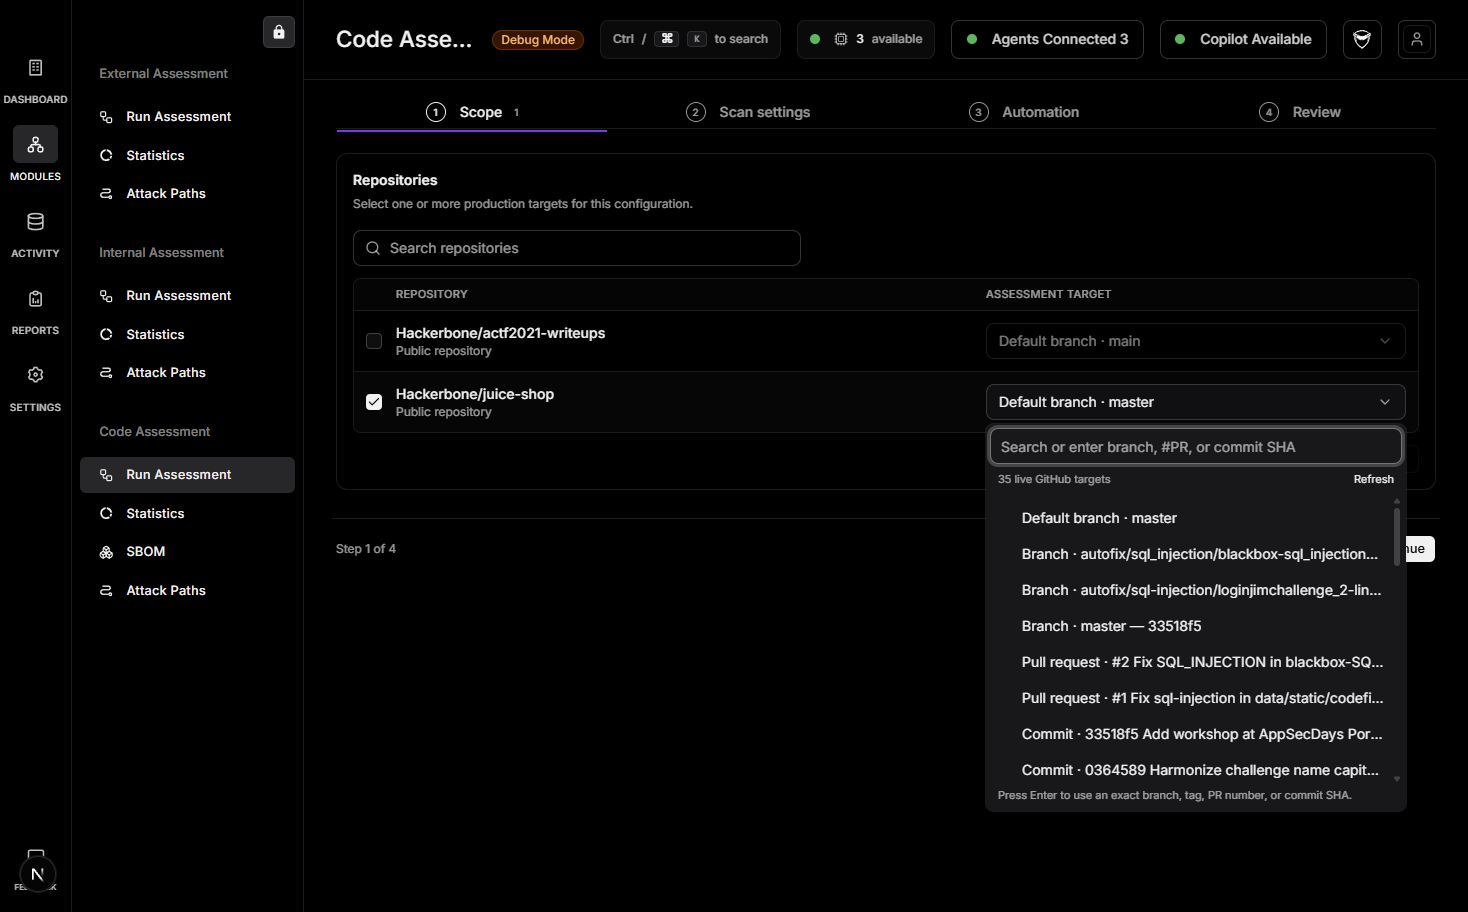Click the Code Assessment Run Assessment icon
Image resolution: width=1468 pixels, height=912 pixels.
click(106, 475)
